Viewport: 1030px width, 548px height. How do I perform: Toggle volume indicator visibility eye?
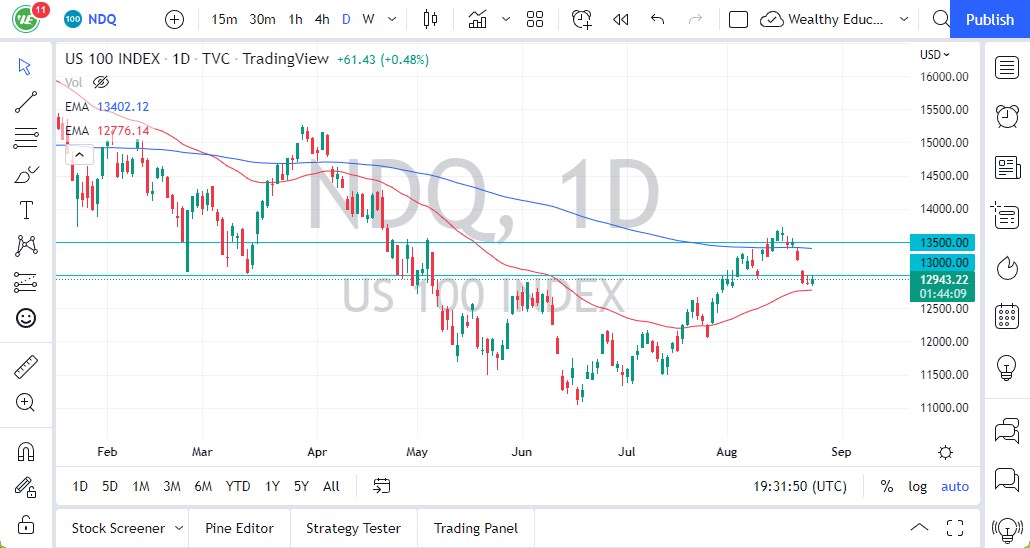(101, 82)
